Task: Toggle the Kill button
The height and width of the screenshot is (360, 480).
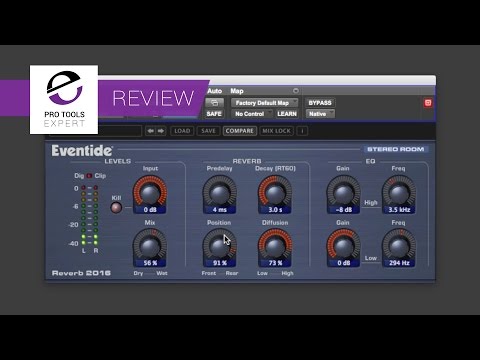Action: [116, 207]
